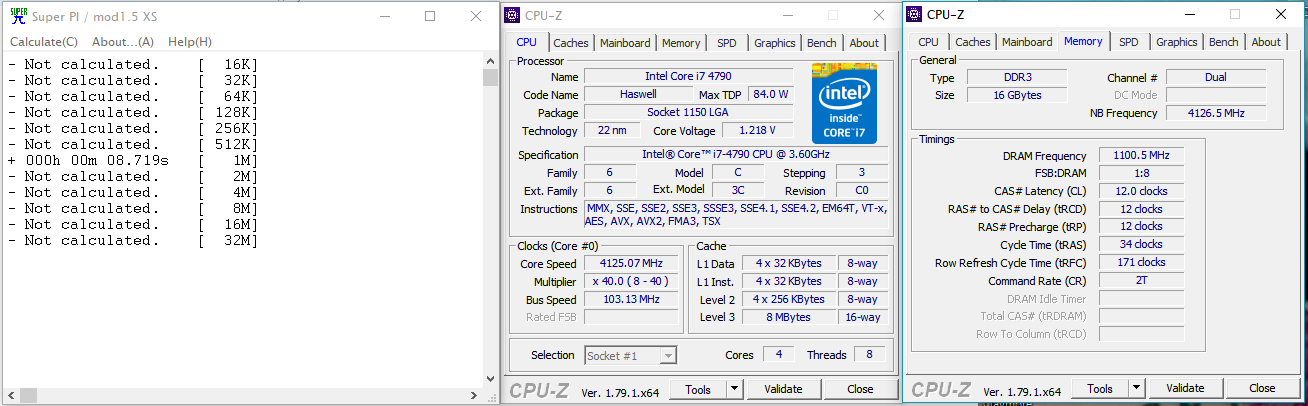This screenshot has width=1308, height=406.
Task: Click the Not calculated 16K line
Action: pyautogui.click(x=132, y=64)
